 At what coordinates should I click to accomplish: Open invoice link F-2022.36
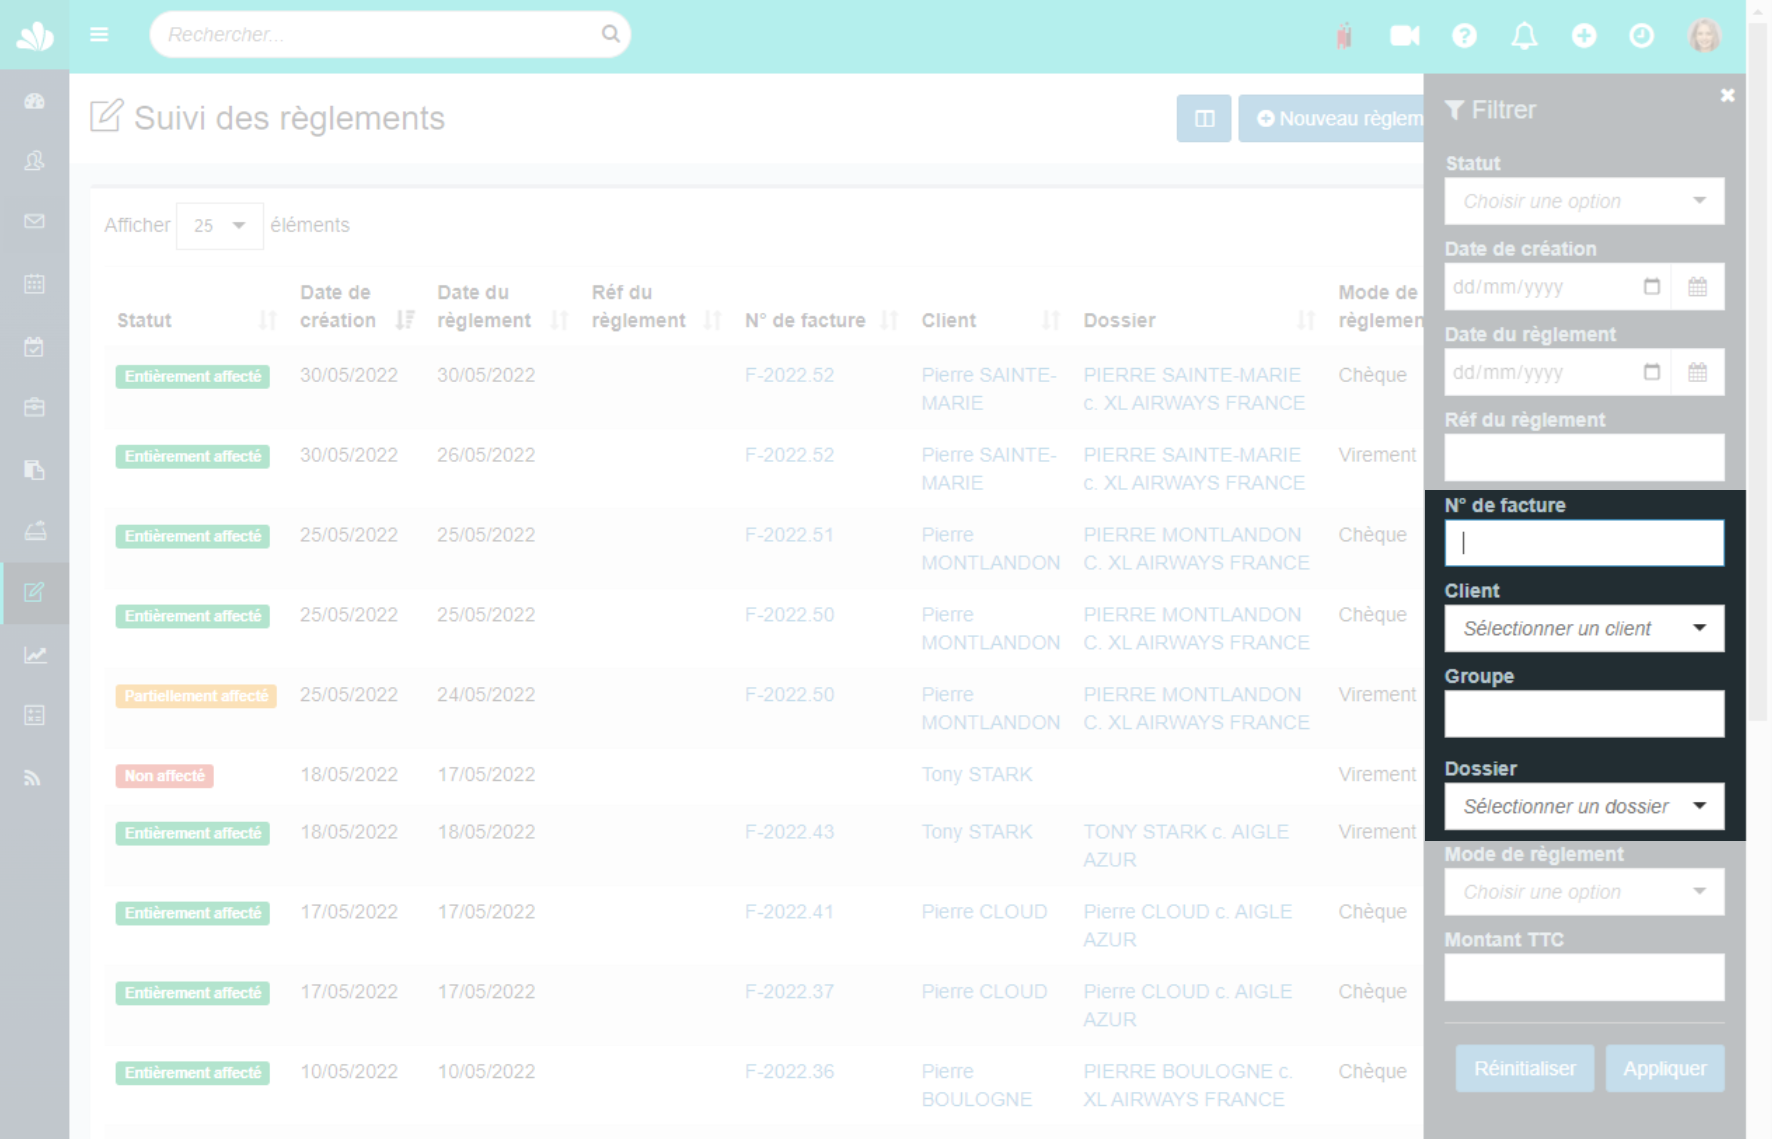click(789, 1072)
